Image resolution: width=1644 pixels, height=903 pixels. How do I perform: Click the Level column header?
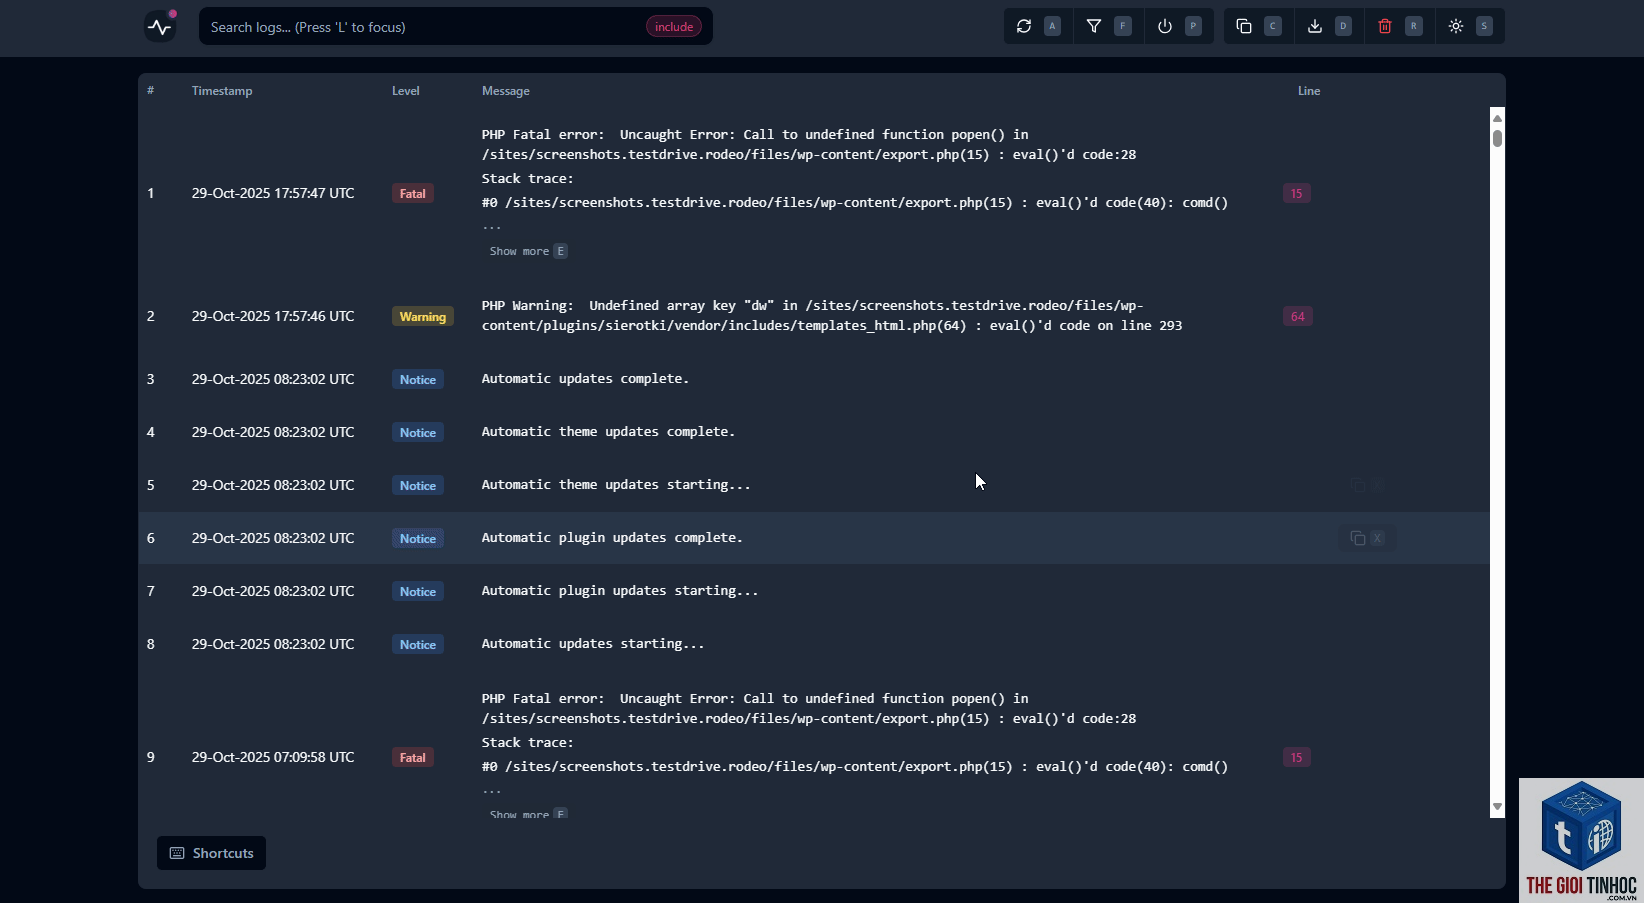(406, 90)
